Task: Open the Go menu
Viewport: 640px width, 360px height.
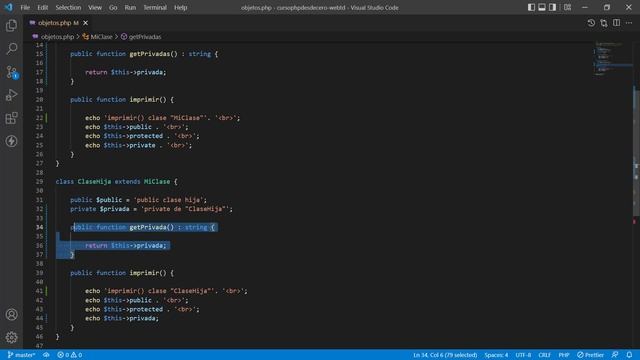Action: [113, 7]
